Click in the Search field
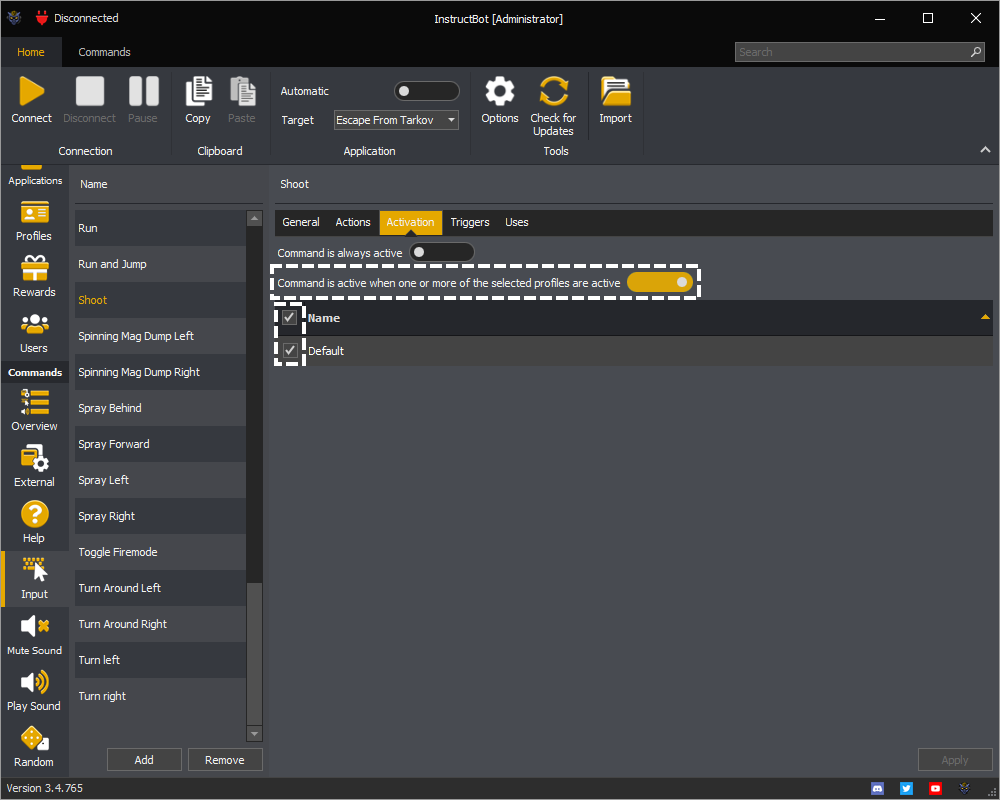1000x800 pixels. pos(859,52)
